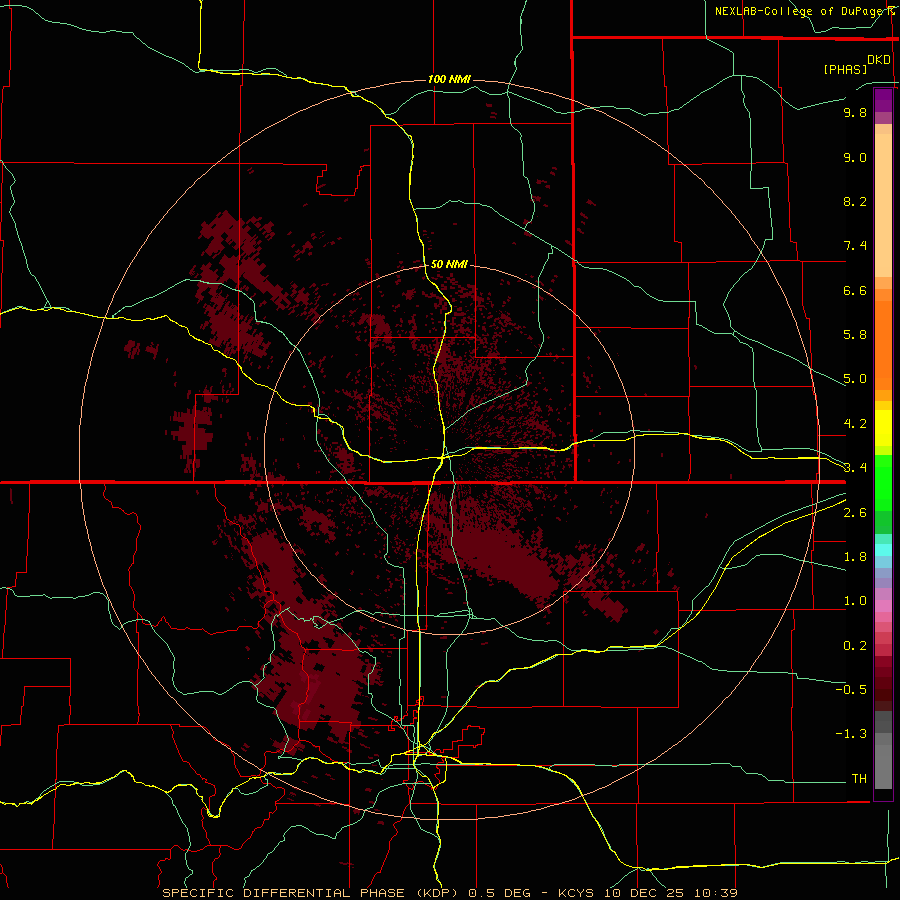The width and height of the screenshot is (900, 900).
Task: Click the 8.2 scale value
Action: [x=855, y=201]
